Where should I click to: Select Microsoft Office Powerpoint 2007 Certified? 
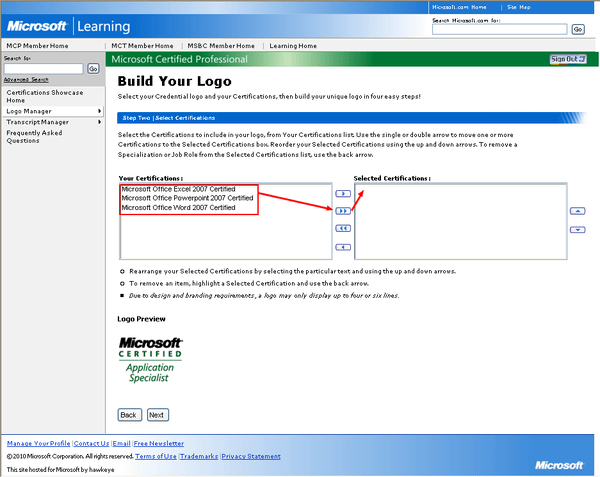[188, 198]
